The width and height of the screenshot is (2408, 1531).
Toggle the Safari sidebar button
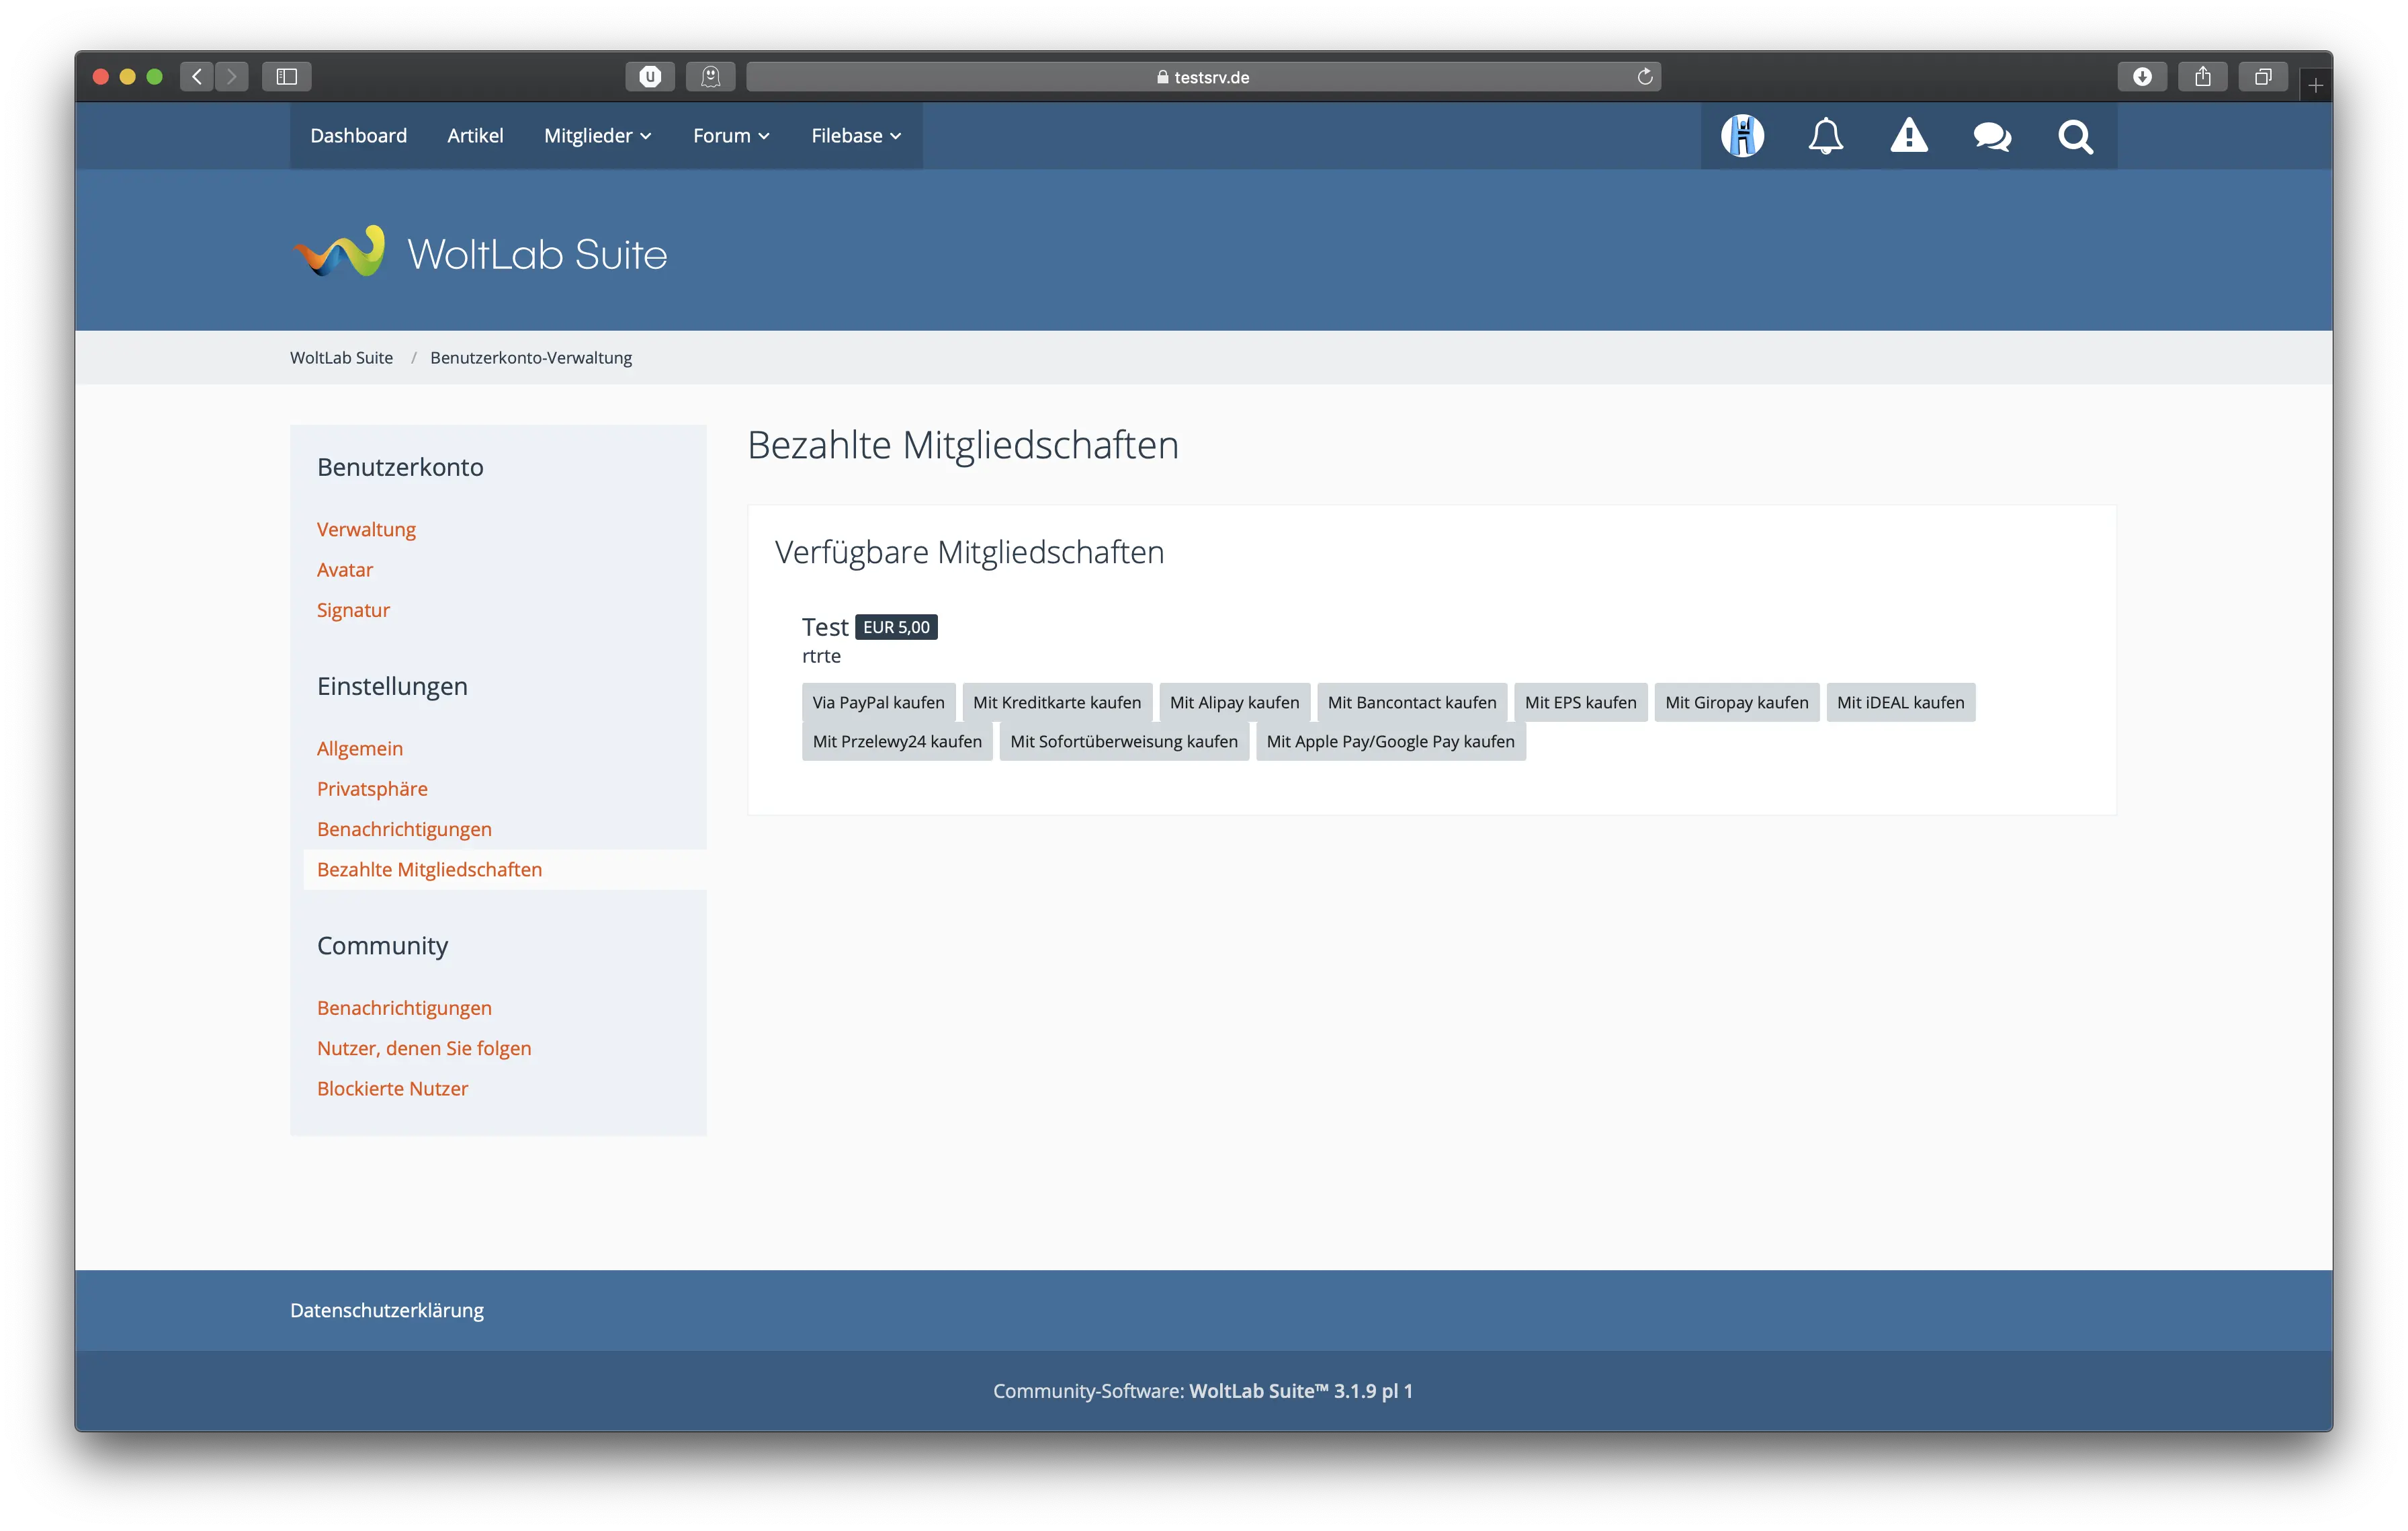coord(287,77)
